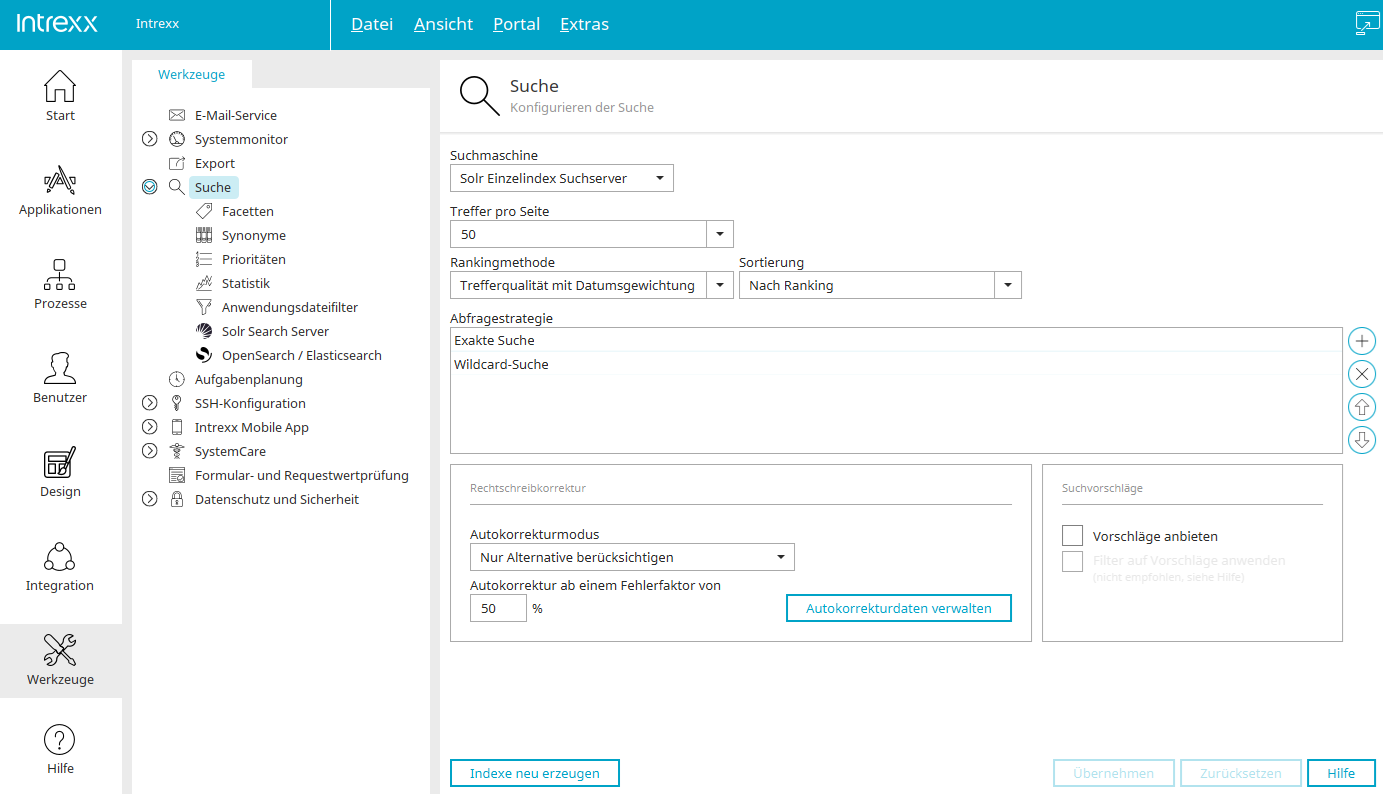The width and height of the screenshot is (1383, 794).
Task: Click 'Autokorrekturdaten verwalten' button
Action: click(x=899, y=608)
